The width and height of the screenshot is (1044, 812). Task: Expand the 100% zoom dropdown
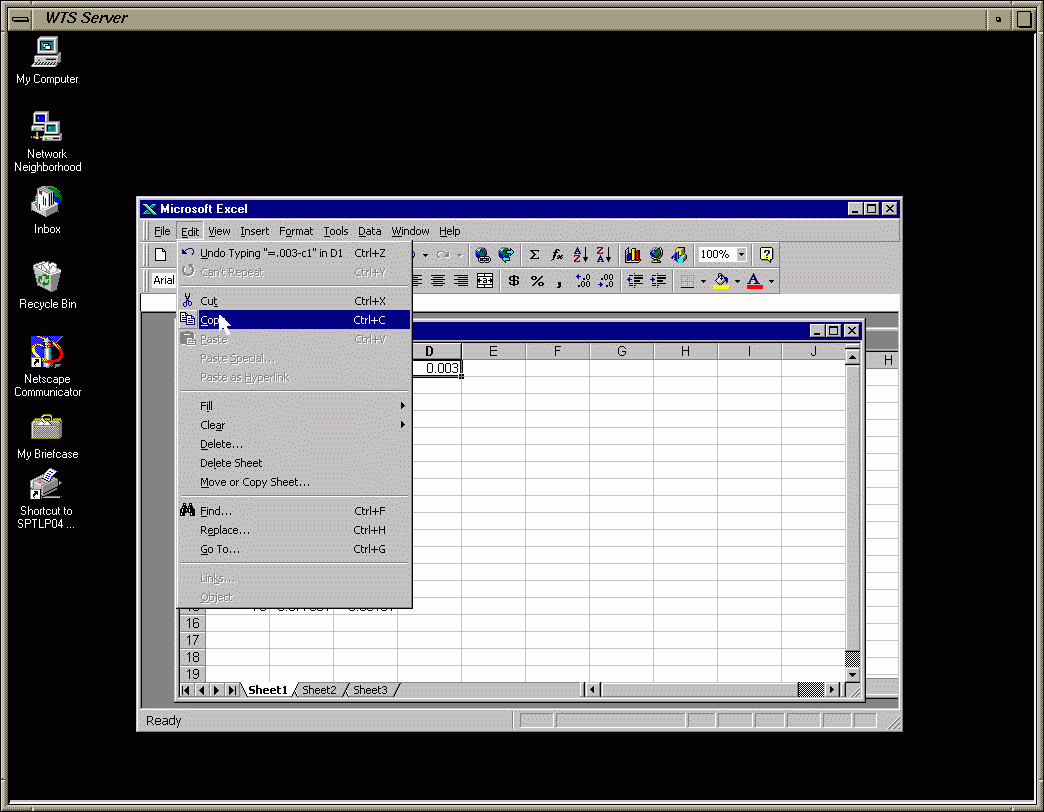point(742,255)
